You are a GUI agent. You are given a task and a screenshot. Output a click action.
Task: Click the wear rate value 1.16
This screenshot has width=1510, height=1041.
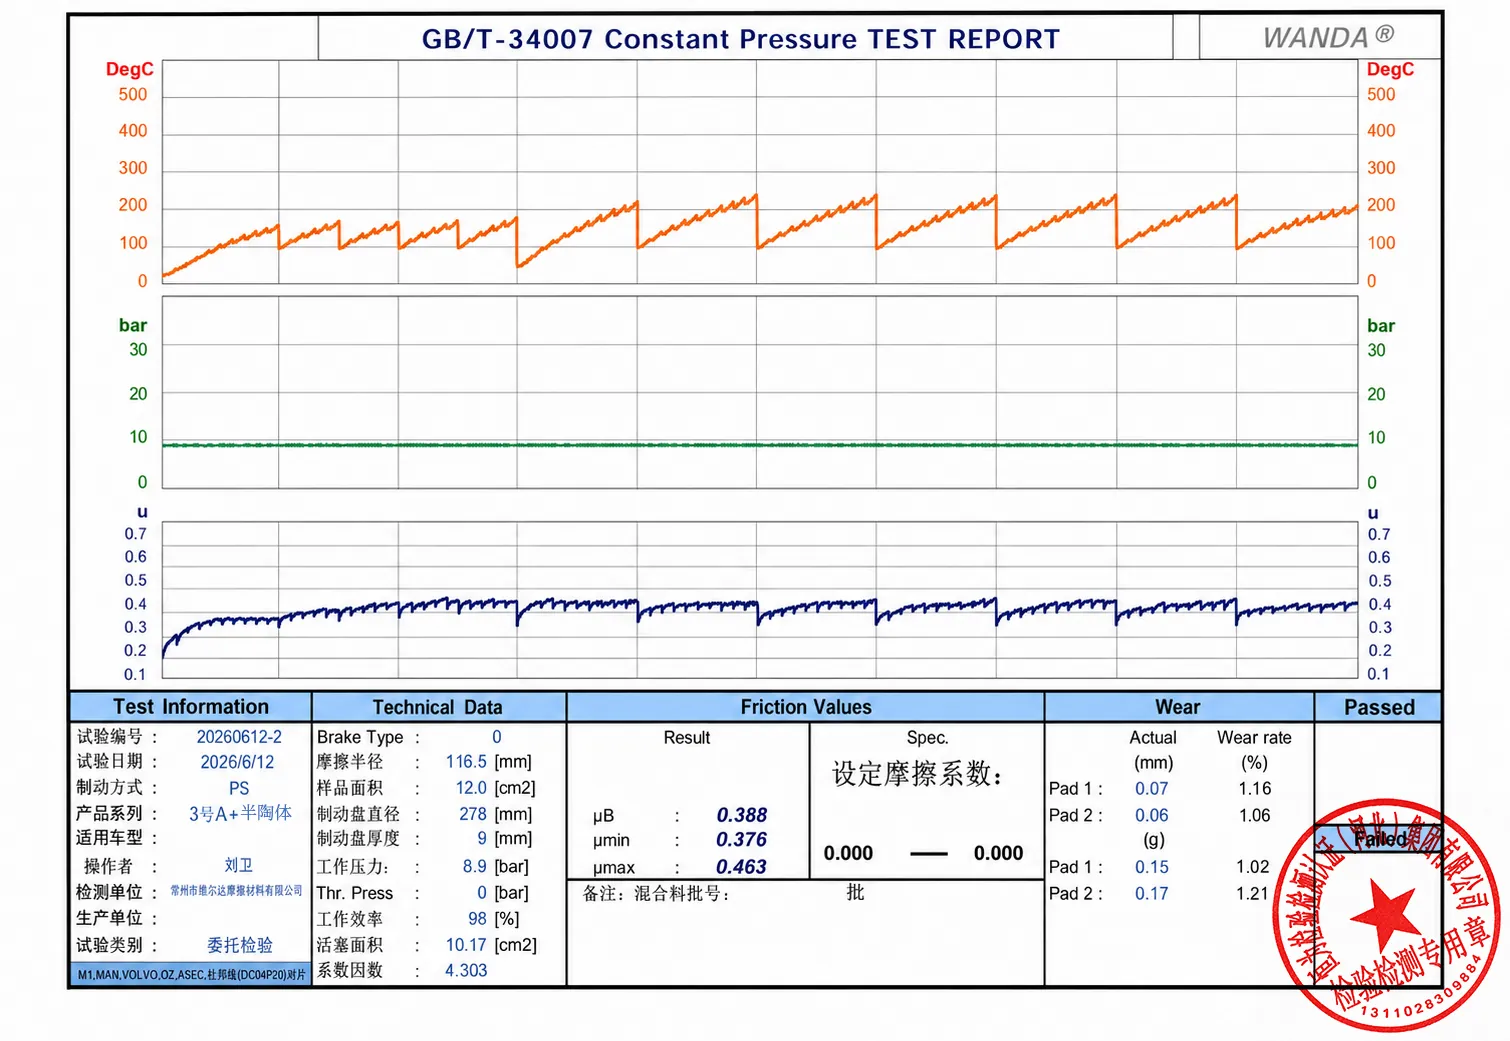tap(1255, 788)
